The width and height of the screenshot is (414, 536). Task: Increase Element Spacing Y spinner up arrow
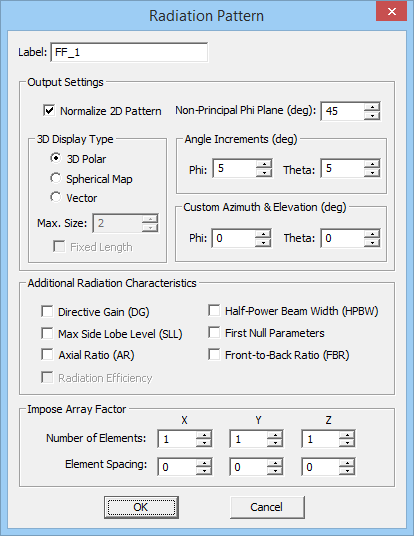275,463
